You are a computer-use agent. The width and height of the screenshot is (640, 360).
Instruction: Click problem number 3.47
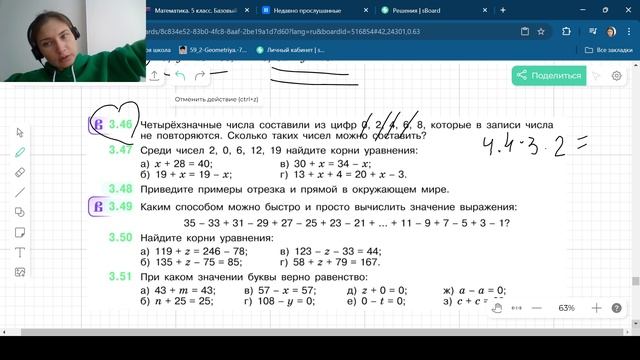pos(120,150)
